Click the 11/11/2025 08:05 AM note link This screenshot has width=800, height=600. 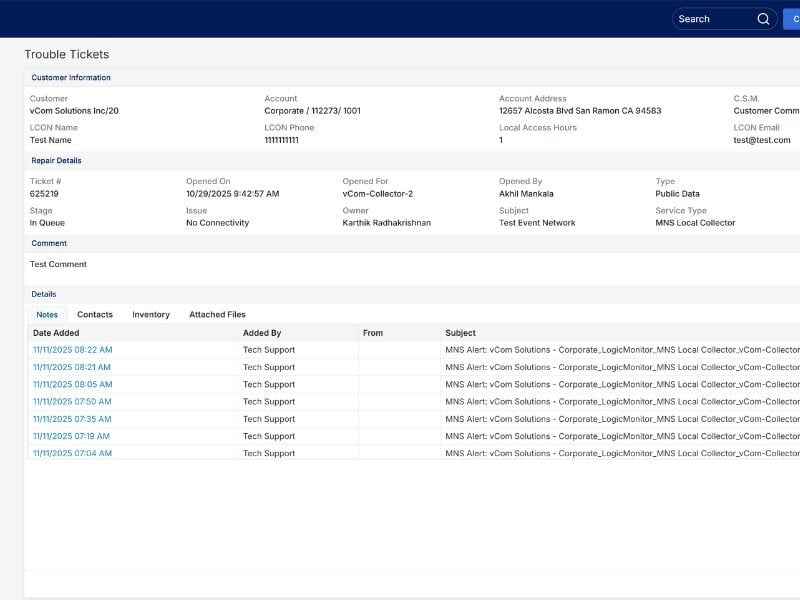tap(72, 384)
